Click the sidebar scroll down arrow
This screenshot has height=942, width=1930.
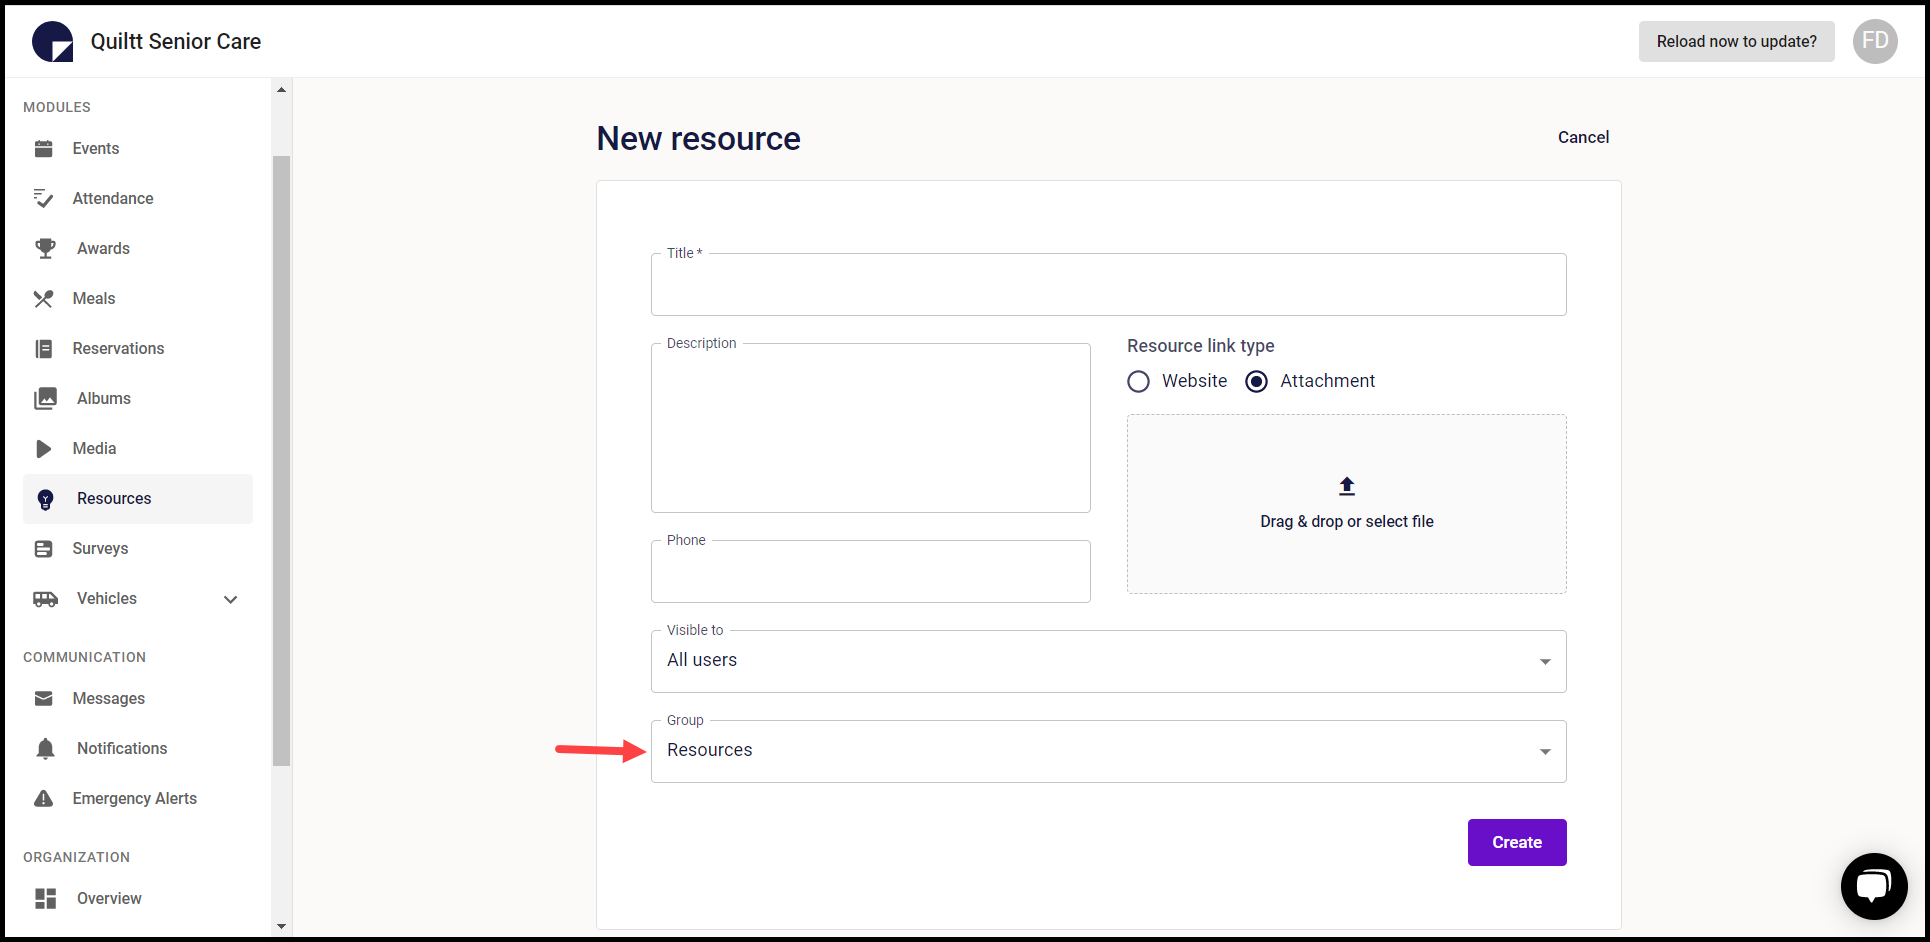click(x=281, y=926)
